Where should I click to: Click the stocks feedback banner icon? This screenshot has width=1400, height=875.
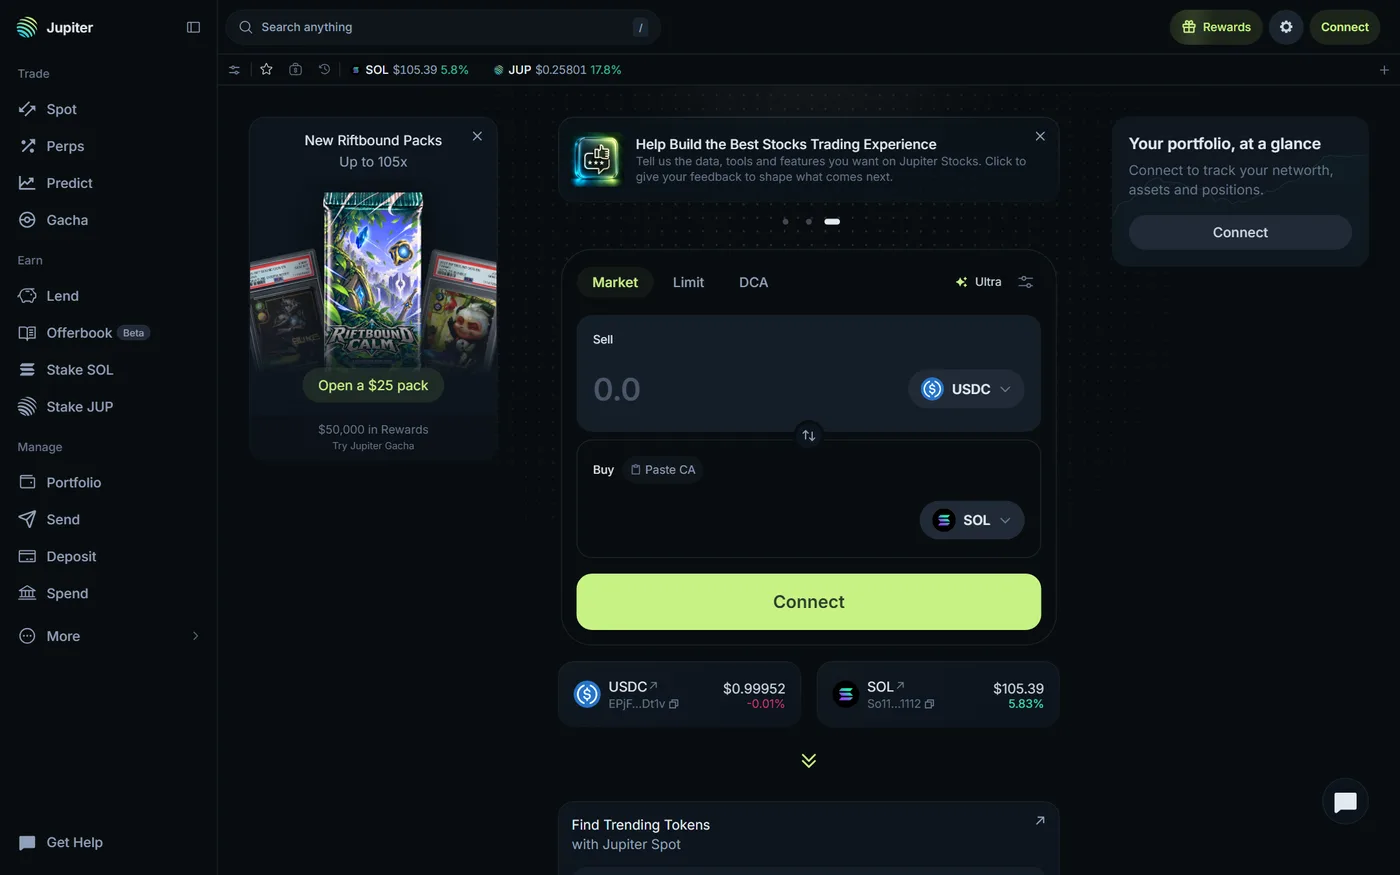pyautogui.click(x=598, y=160)
